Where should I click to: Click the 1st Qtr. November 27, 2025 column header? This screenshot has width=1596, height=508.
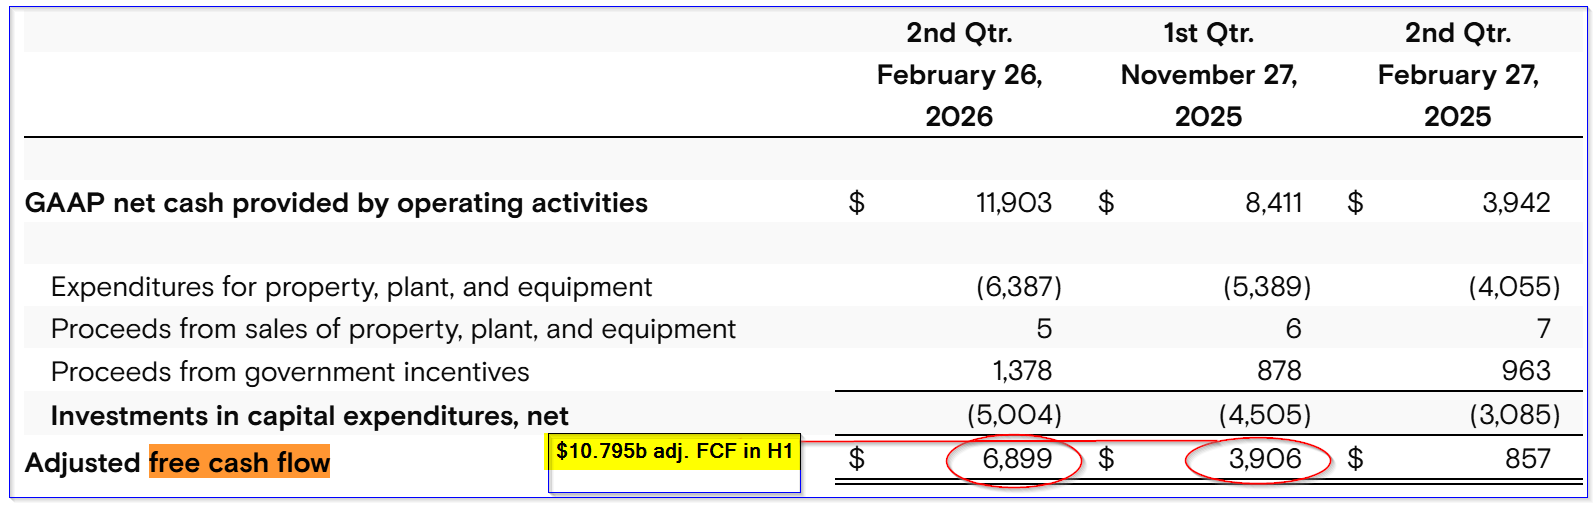[x=1208, y=75]
